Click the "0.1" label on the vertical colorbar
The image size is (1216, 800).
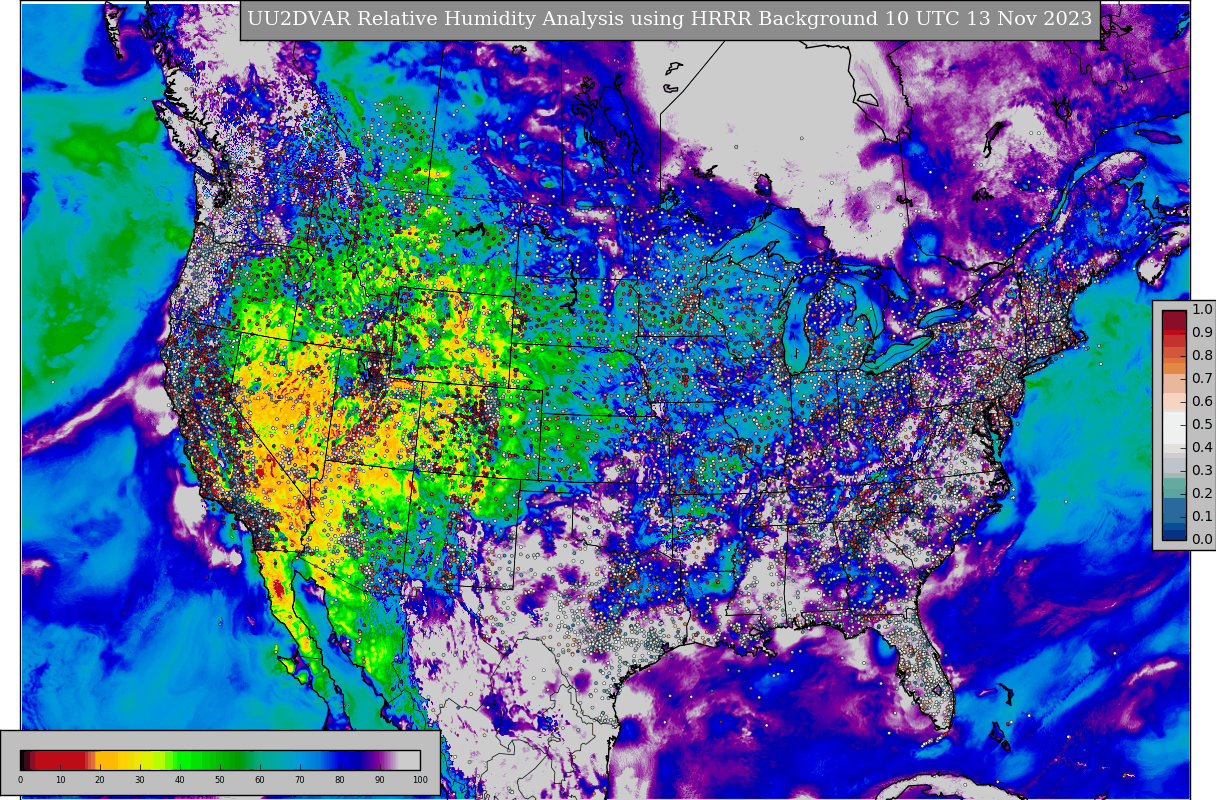(x=1202, y=517)
